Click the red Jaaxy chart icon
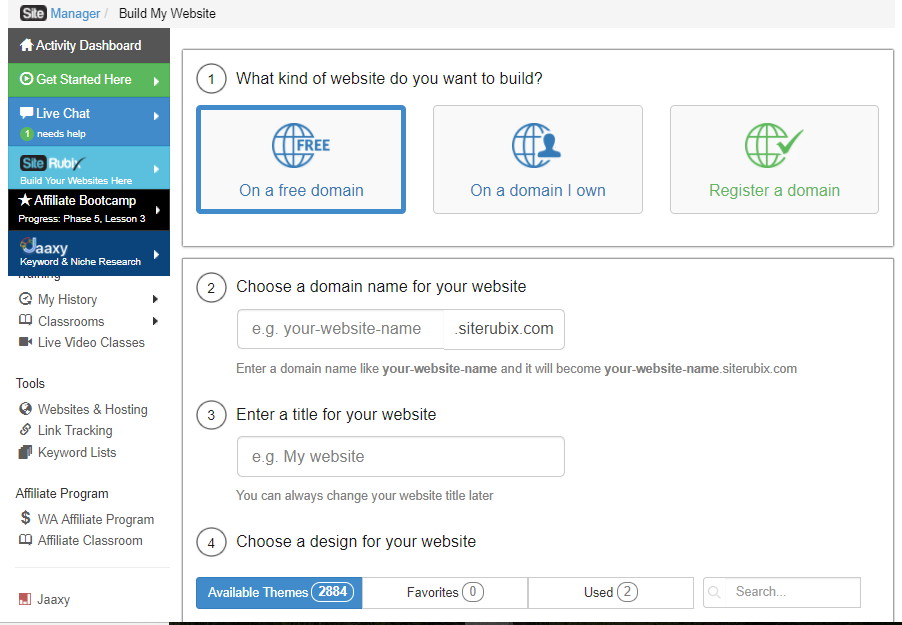 (x=25, y=599)
